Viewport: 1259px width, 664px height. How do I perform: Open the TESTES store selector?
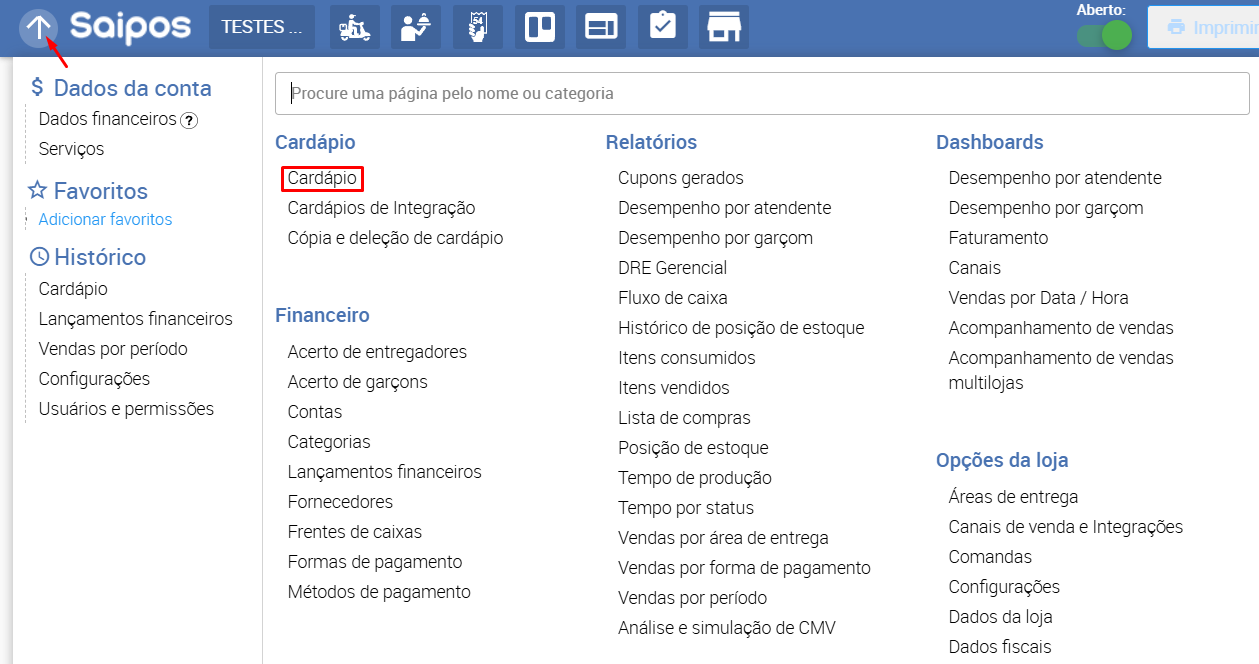[261, 27]
